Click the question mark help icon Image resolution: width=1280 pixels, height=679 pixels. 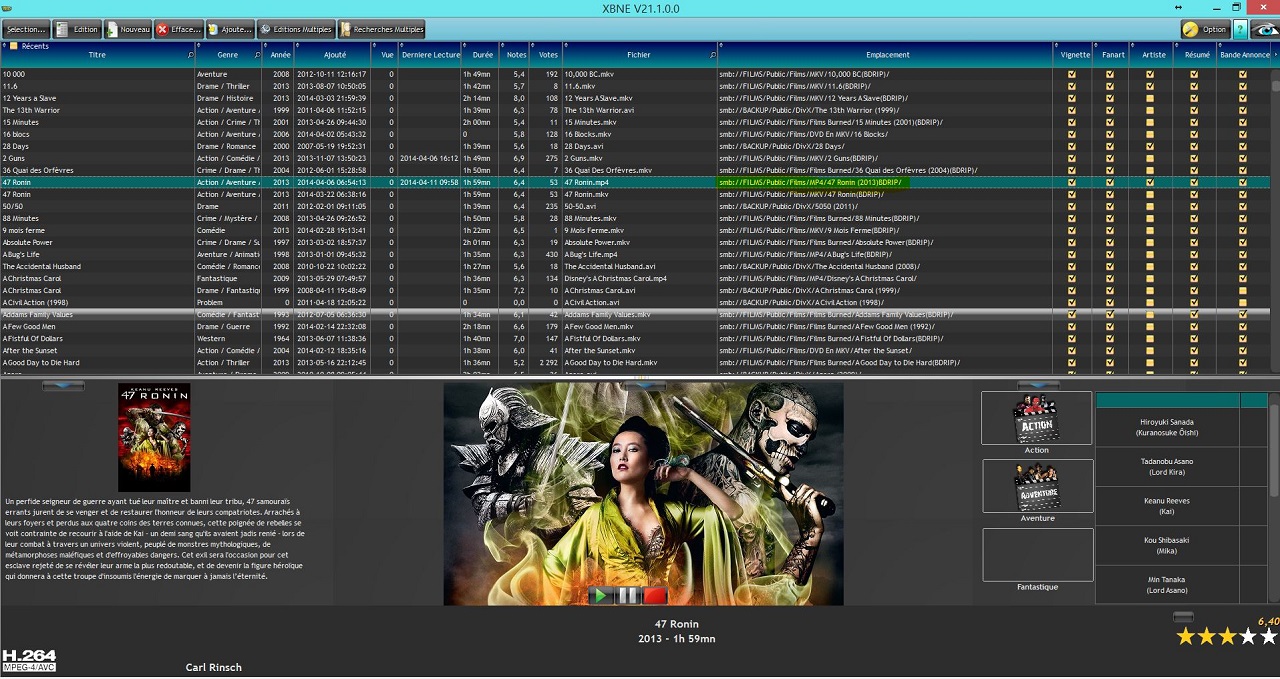pos(1240,29)
